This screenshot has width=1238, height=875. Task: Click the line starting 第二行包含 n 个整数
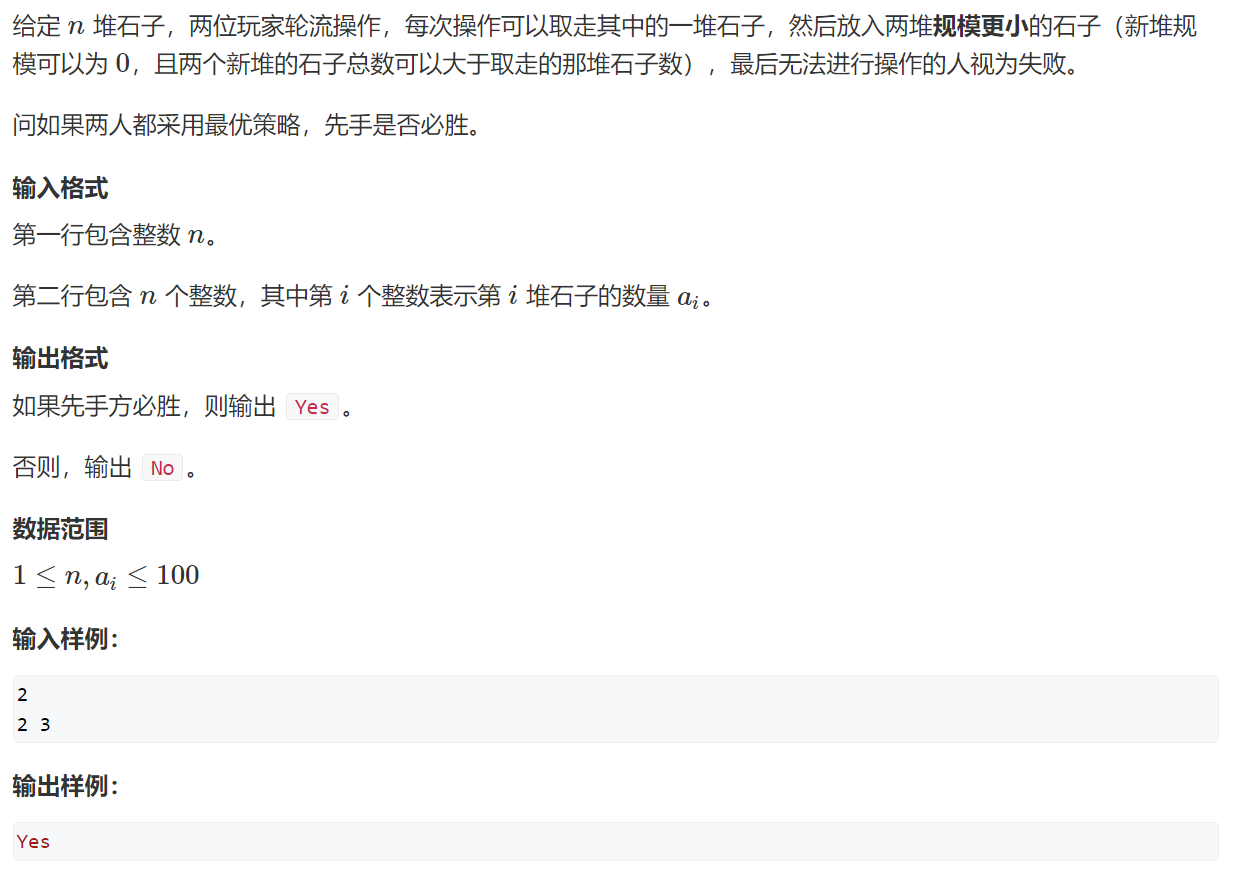coord(364,297)
